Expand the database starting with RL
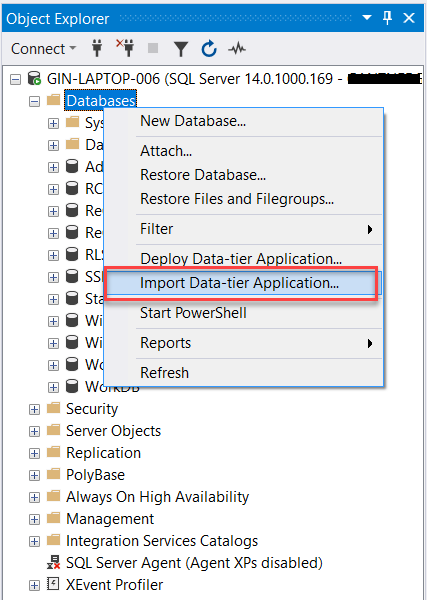The image size is (427, 600). 54,255
